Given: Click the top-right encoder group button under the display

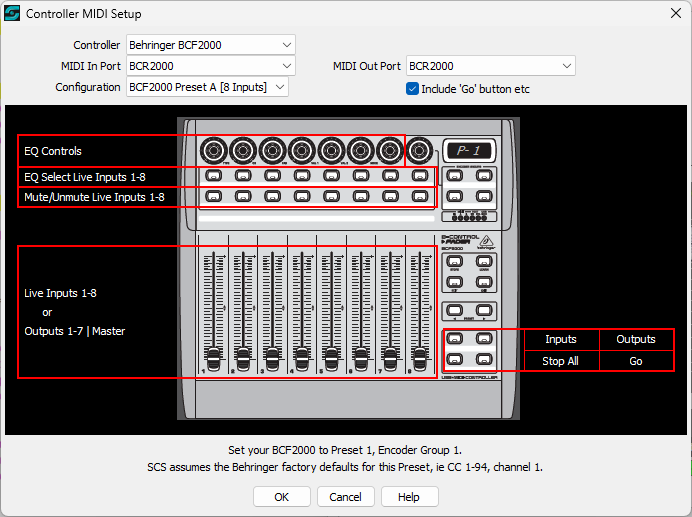Looking at the screenshot, I should click(x=484, y=176).
